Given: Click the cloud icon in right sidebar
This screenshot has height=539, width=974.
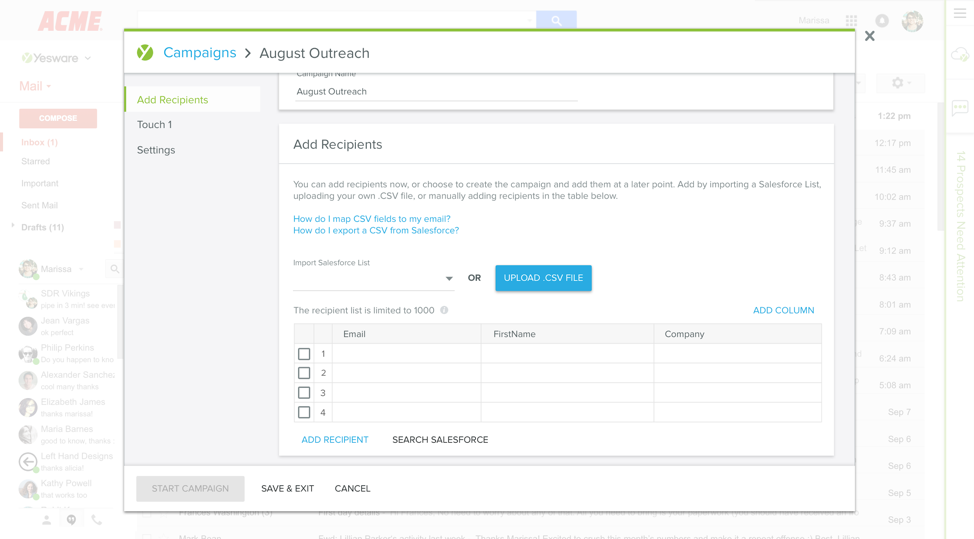Looking at the screenshot, I should 960,55.
